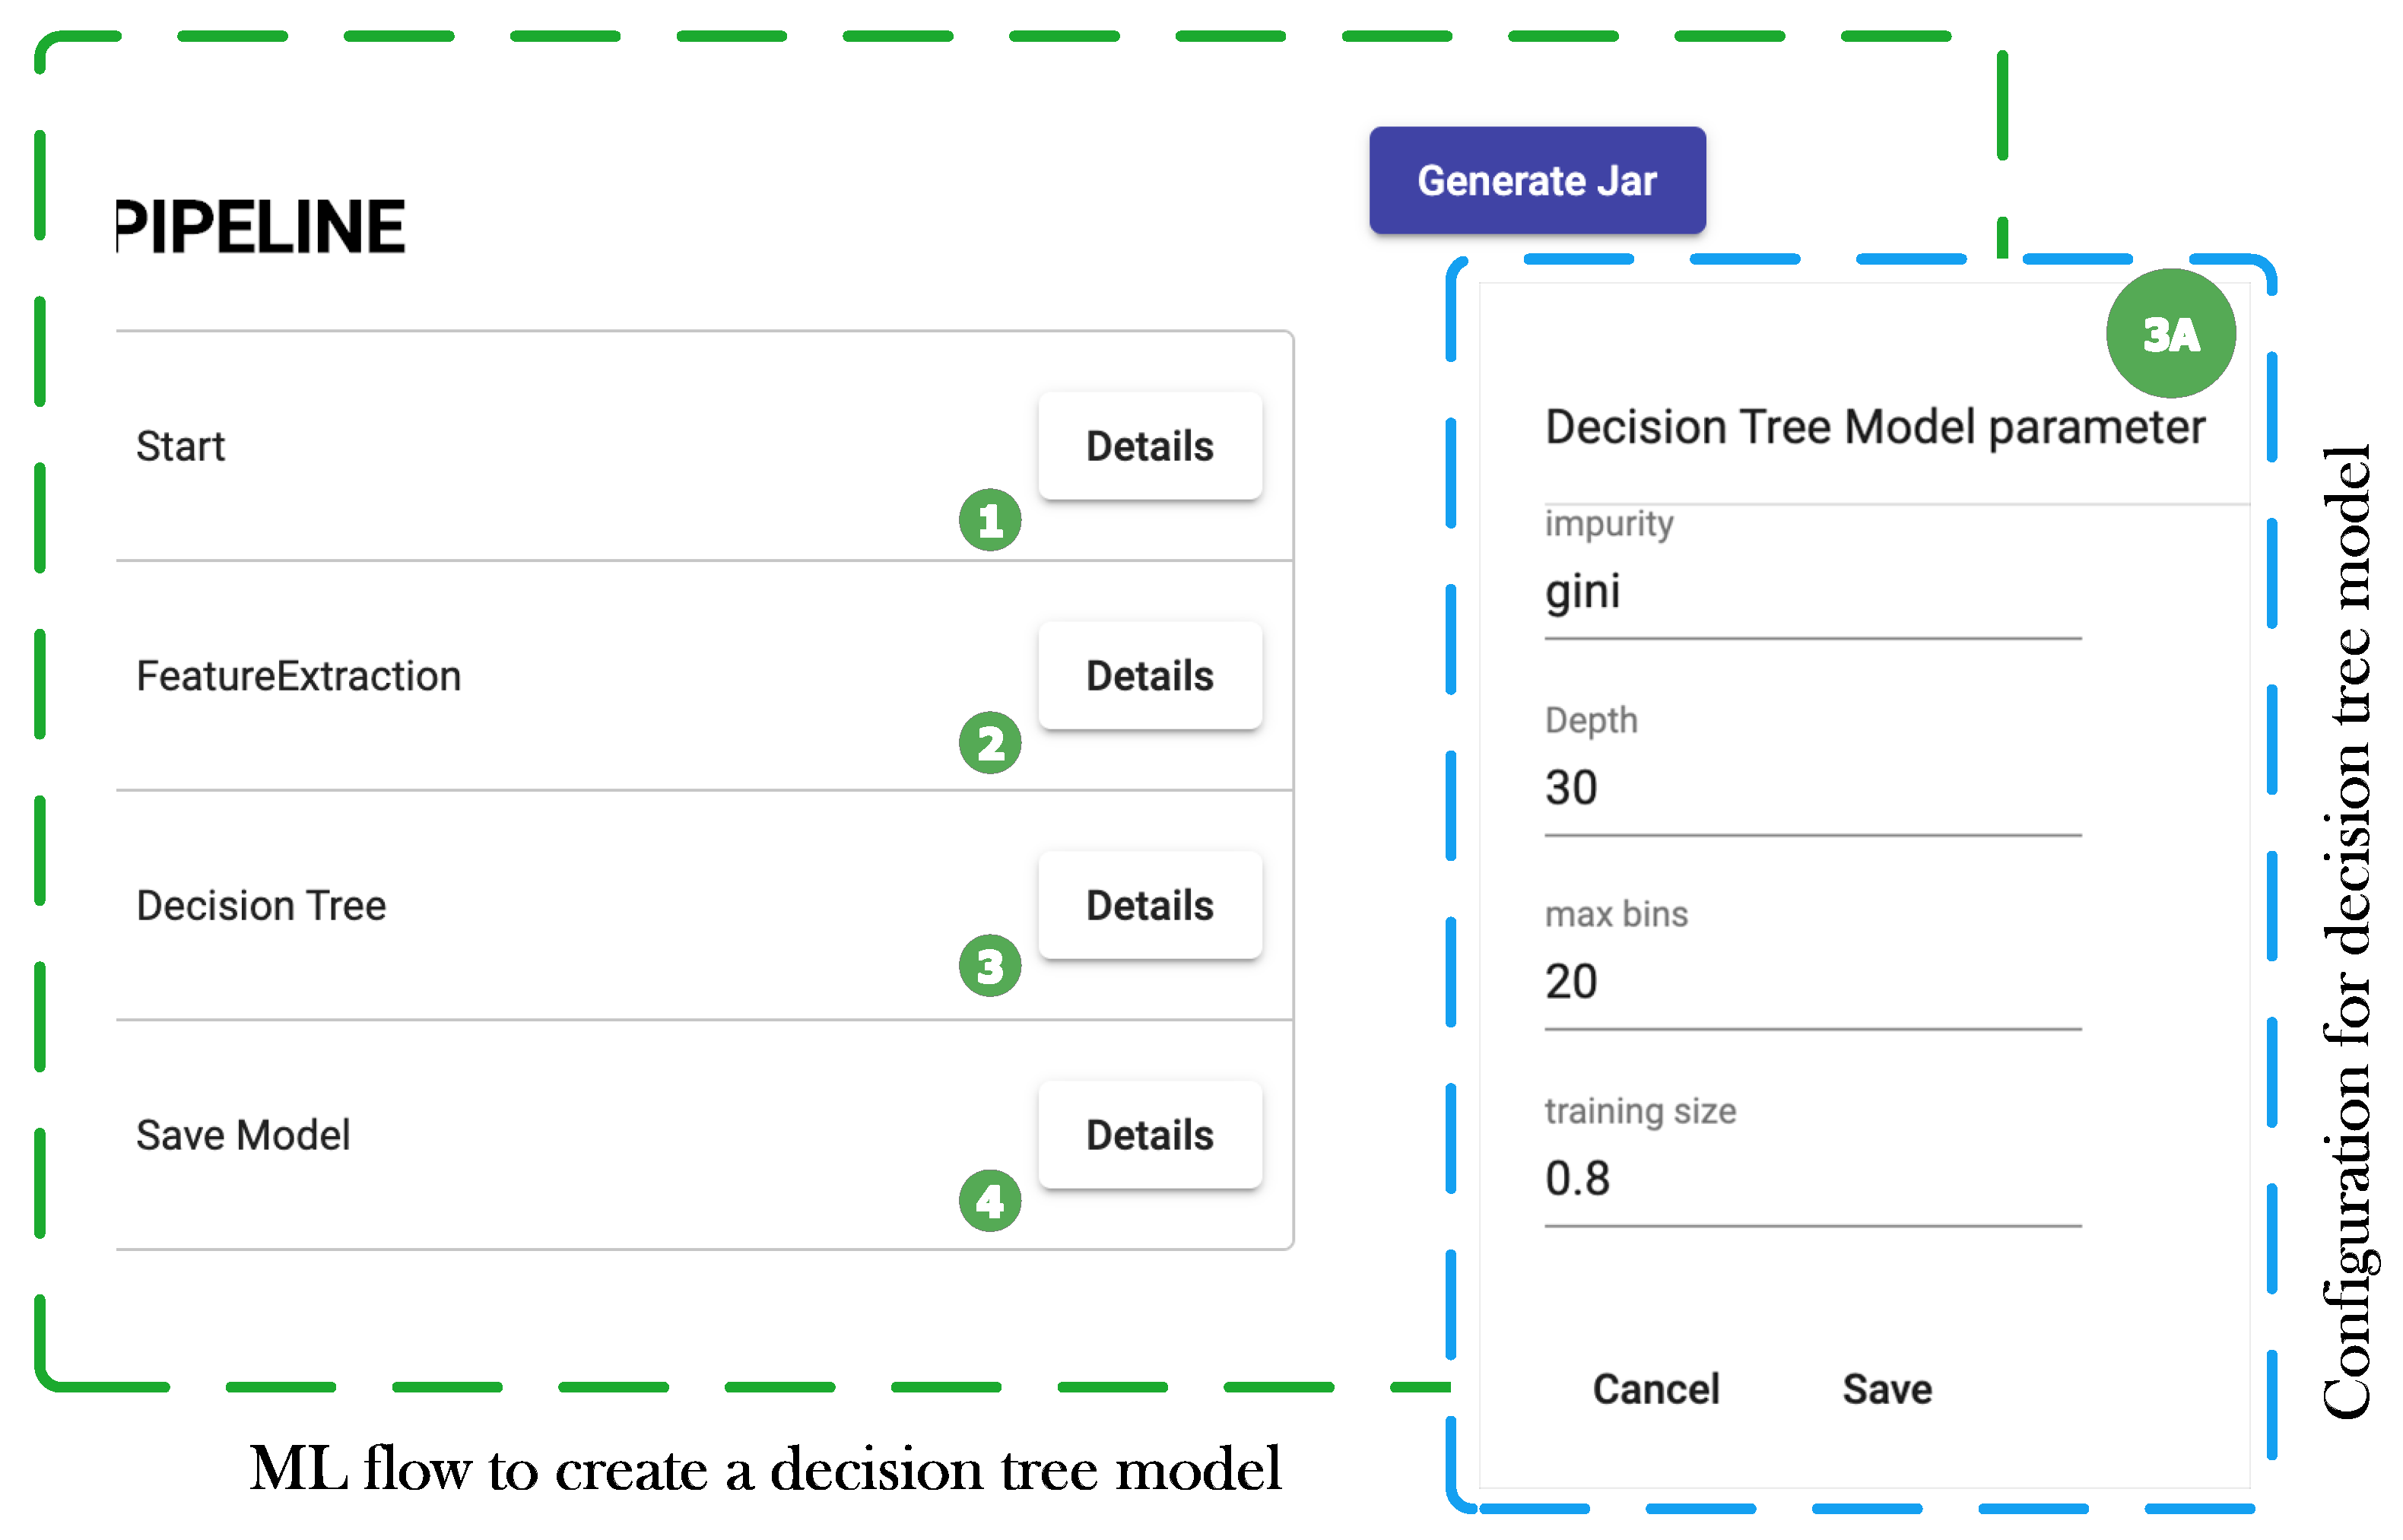Select the Decision Tree pipeline row label
Viewport: 2403px width, 1540px height.
click(261, 906)
